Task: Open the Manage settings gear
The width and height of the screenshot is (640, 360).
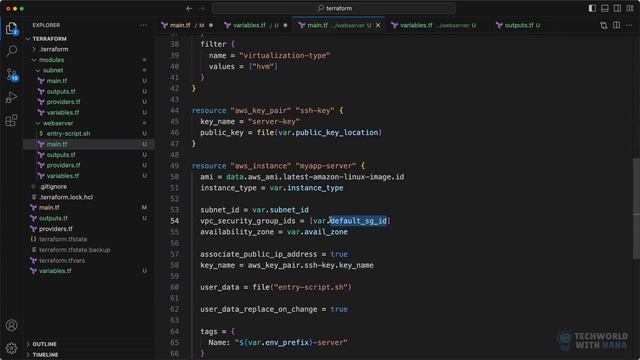Action: tap(11, 348)
